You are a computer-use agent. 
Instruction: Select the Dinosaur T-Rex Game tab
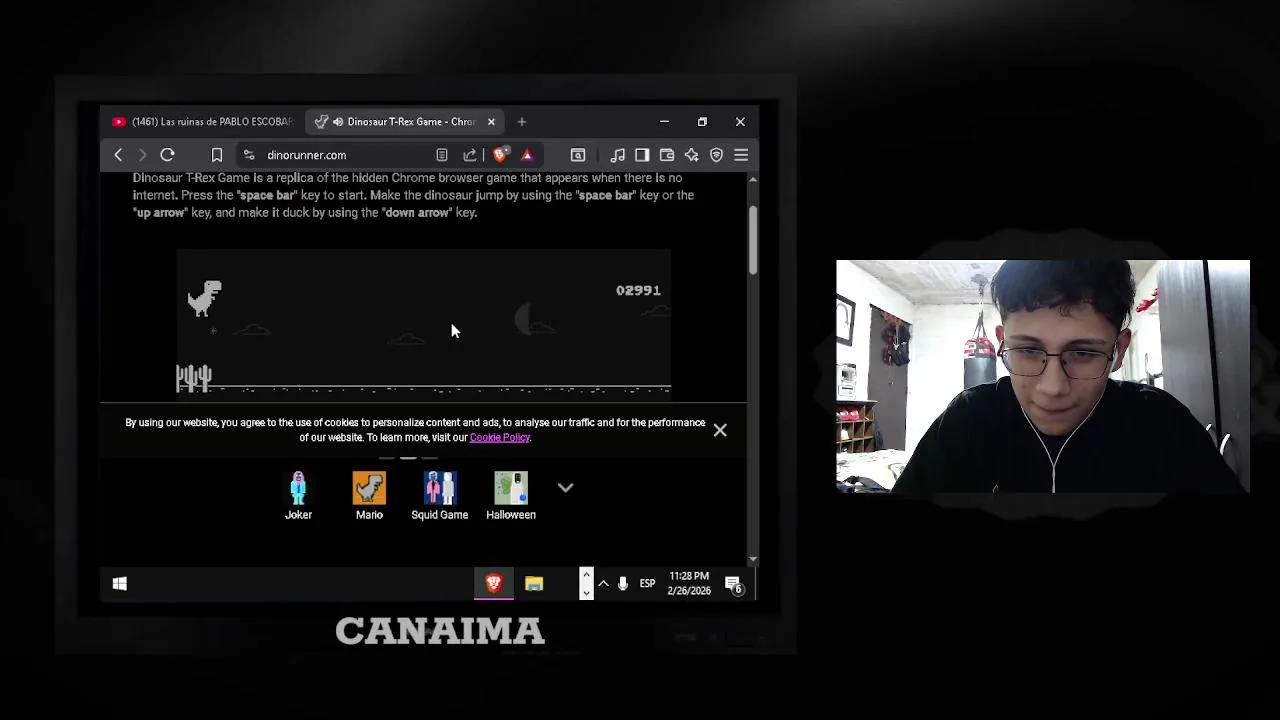click(x=405, y=122)
